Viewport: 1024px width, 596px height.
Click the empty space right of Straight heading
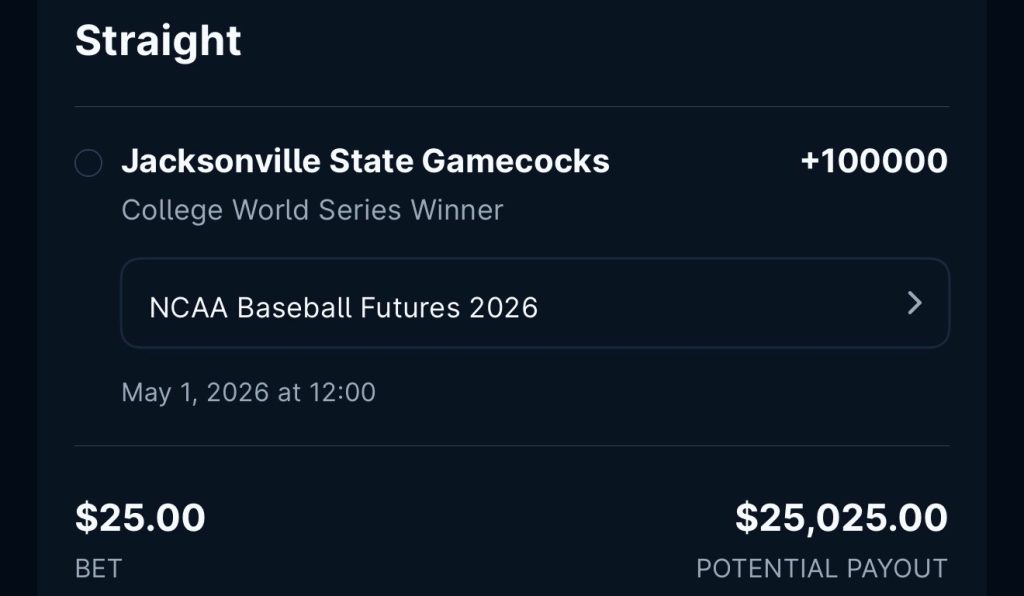click(600, 41)
